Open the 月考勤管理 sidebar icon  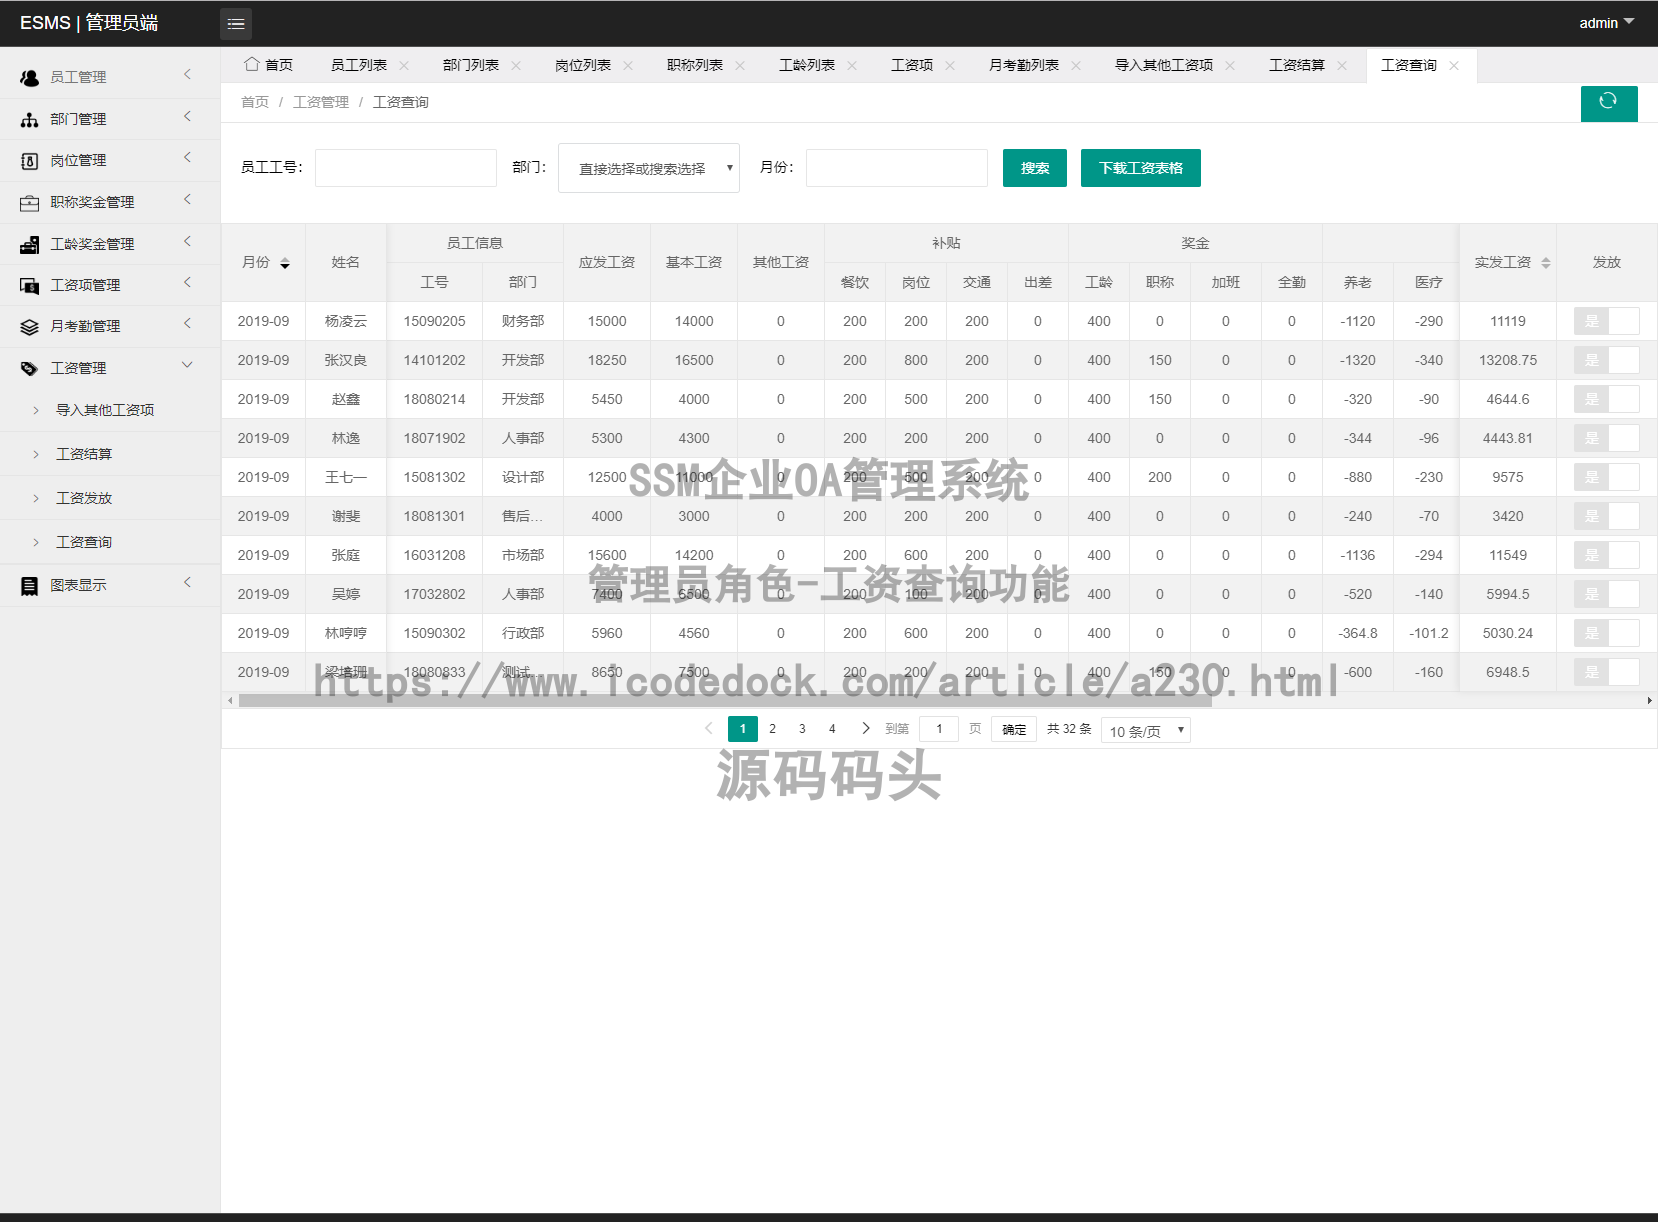pyautogui.click(x=27, y=325)
